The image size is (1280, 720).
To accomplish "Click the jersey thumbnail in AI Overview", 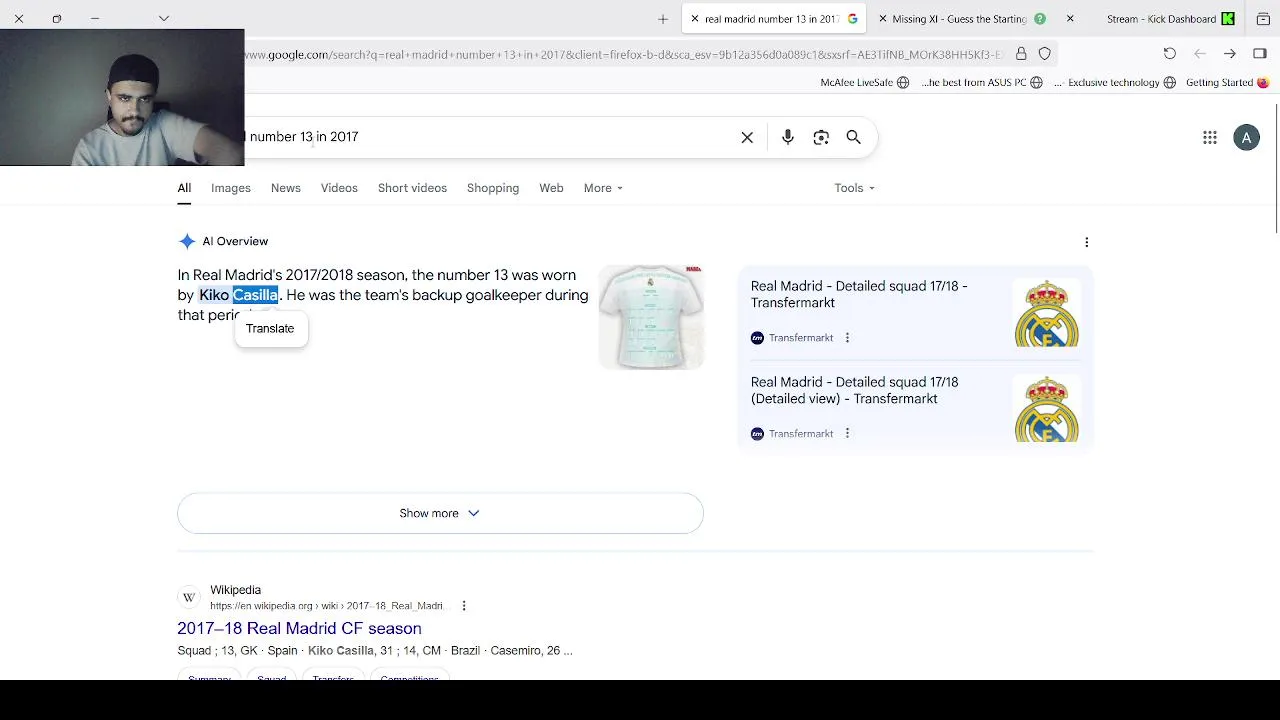I will click(651, 317).
